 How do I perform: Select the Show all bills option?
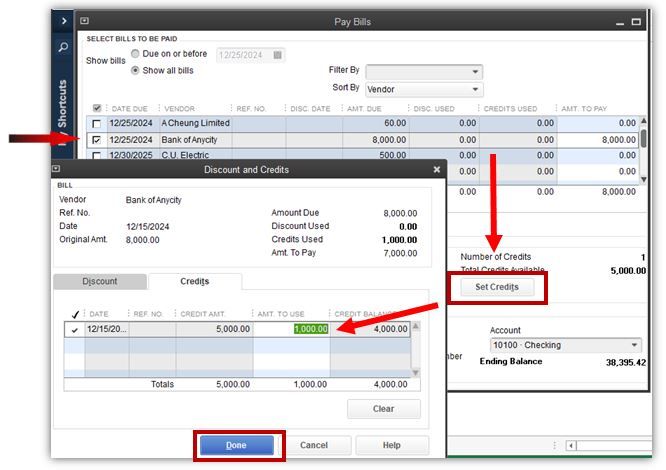click(135, 70)
